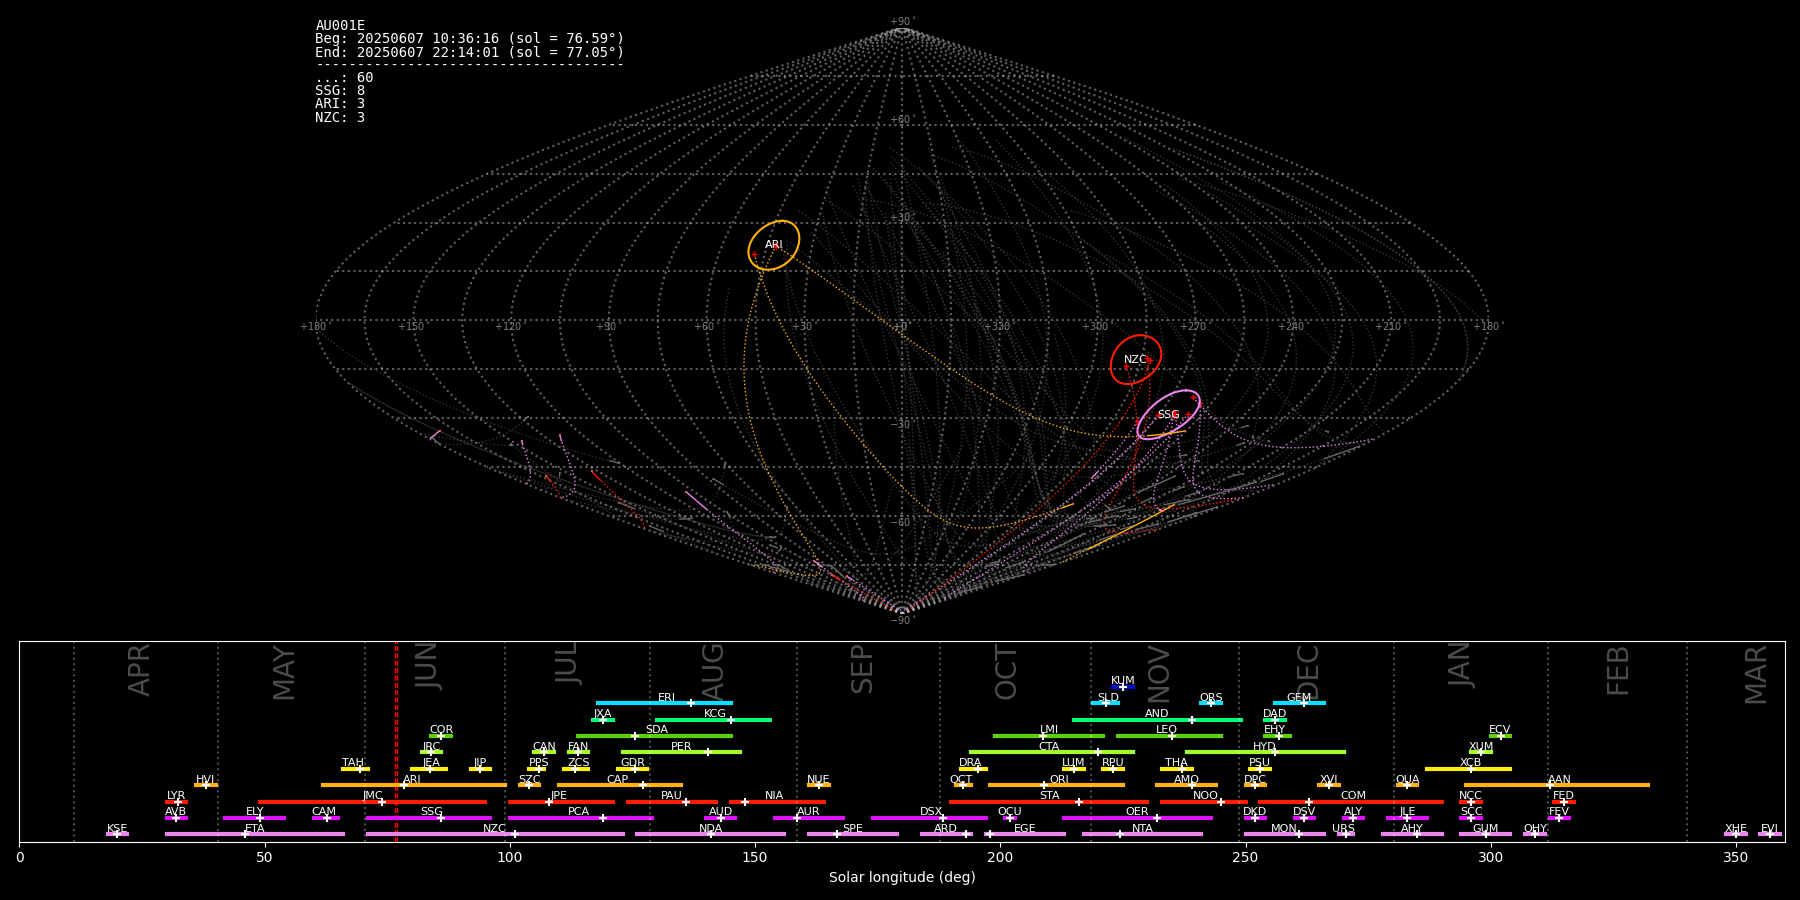This screenshot has width=1800, height=900.
Task: Select the LYR shower bar
Action: pyautogui.click(x=176, y=802)
